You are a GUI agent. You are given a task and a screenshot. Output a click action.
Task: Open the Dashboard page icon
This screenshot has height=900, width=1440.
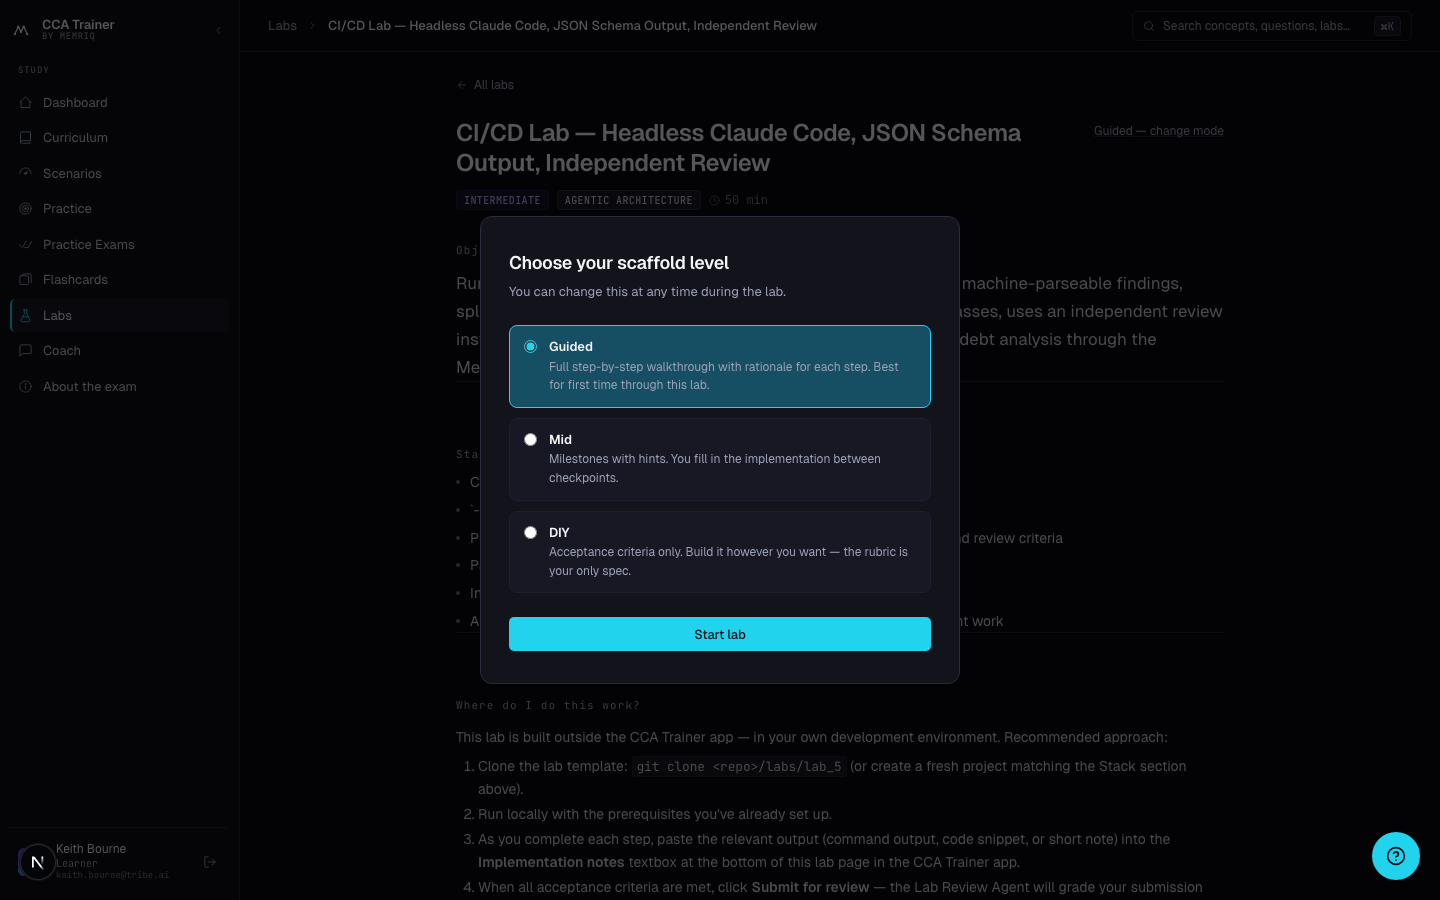[26, 103]
